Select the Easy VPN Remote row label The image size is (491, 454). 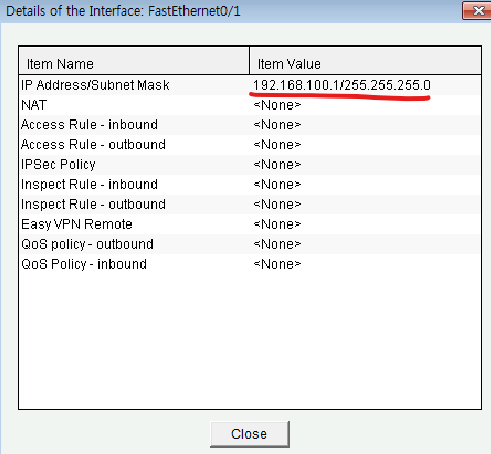pos(77,224)
